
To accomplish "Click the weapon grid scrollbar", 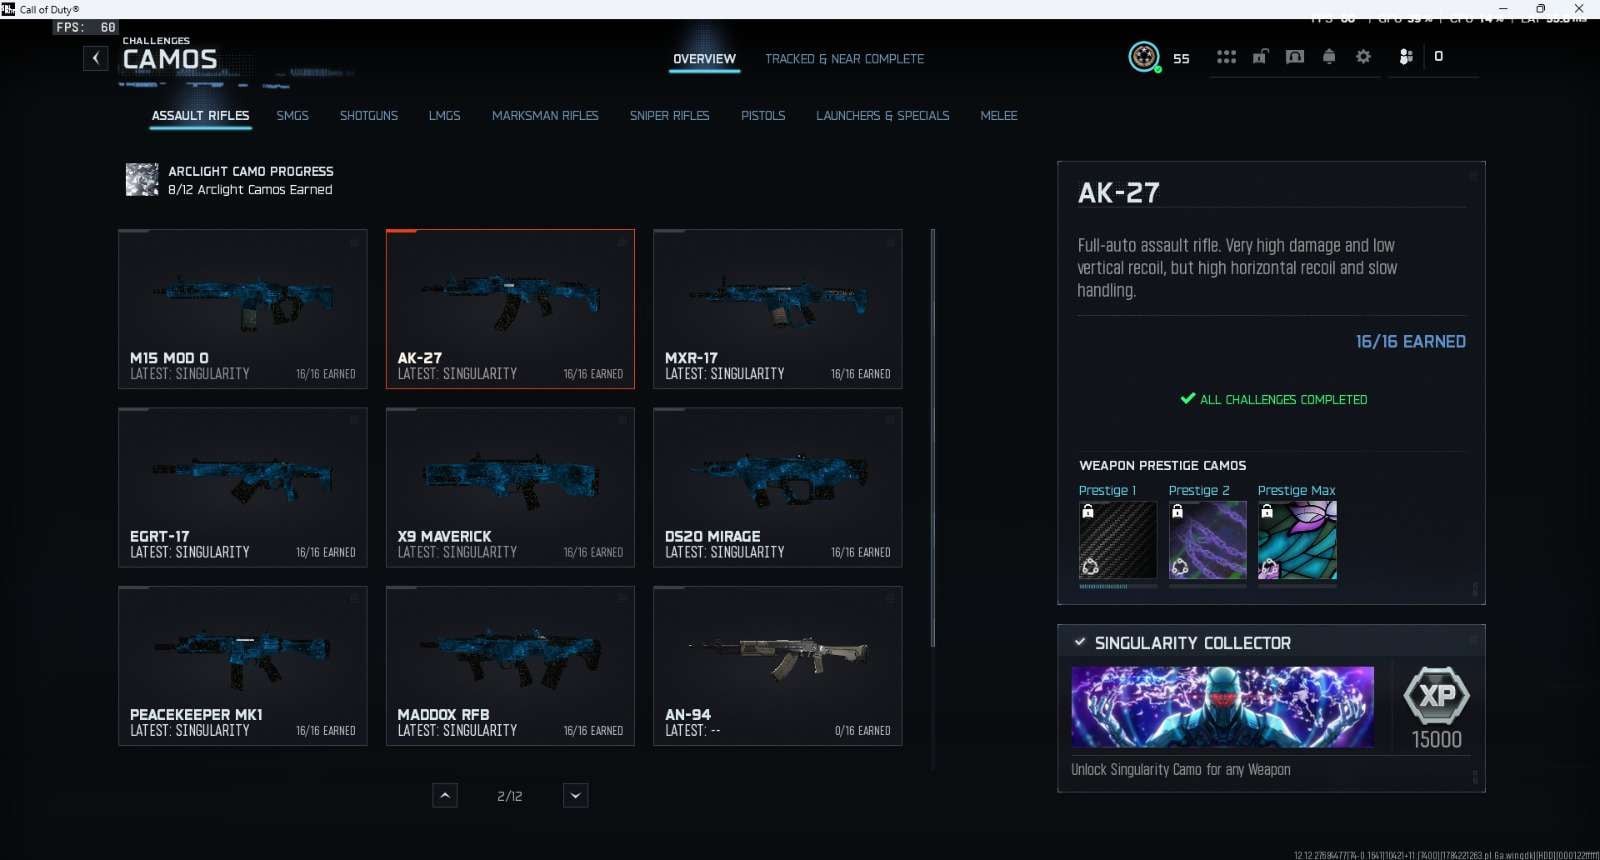I will click(933, 438).
